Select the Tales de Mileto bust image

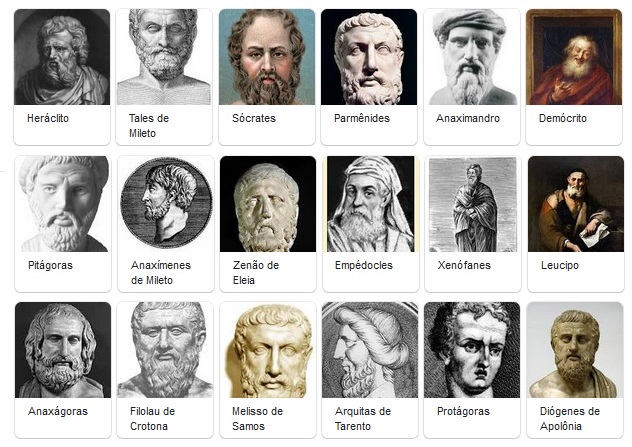[164, 57]
